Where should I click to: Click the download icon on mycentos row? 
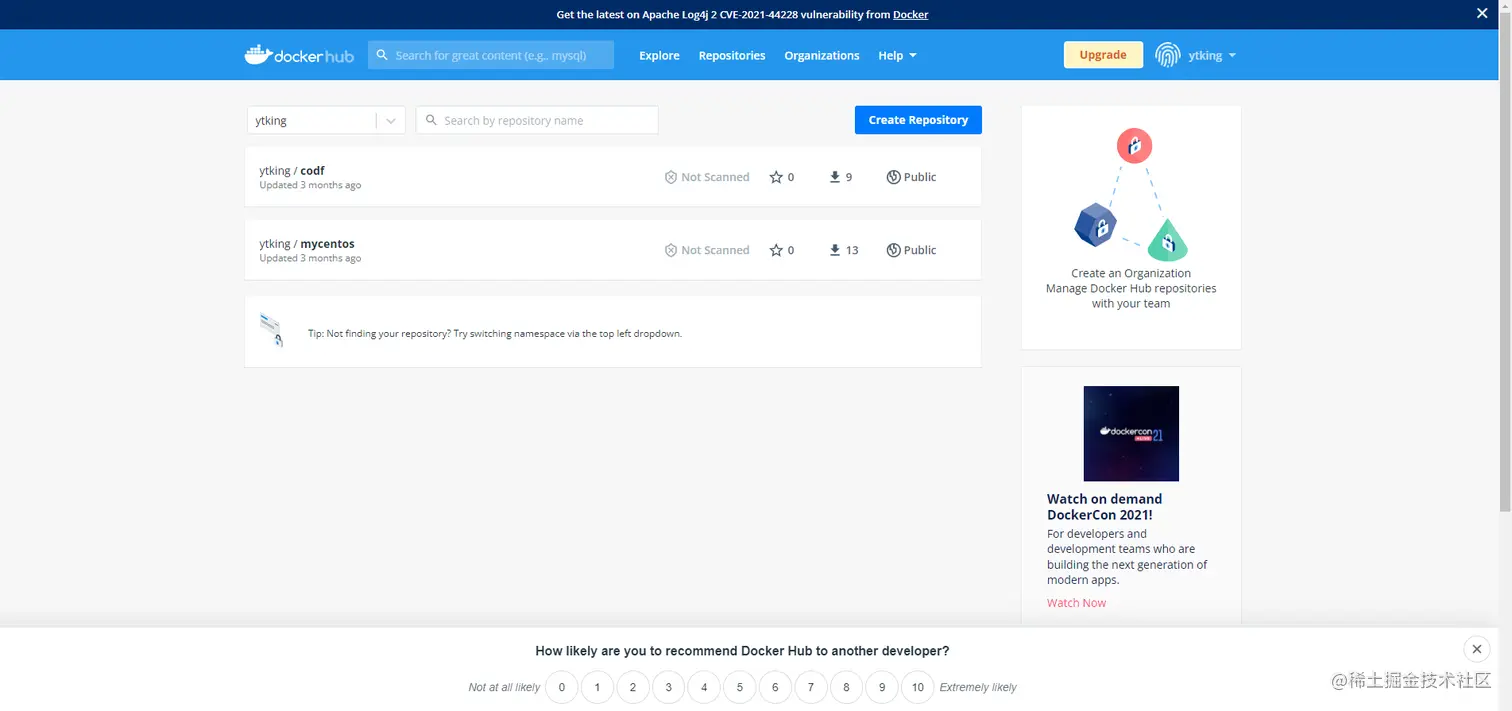pyautogui.click(x=835, y=250)
